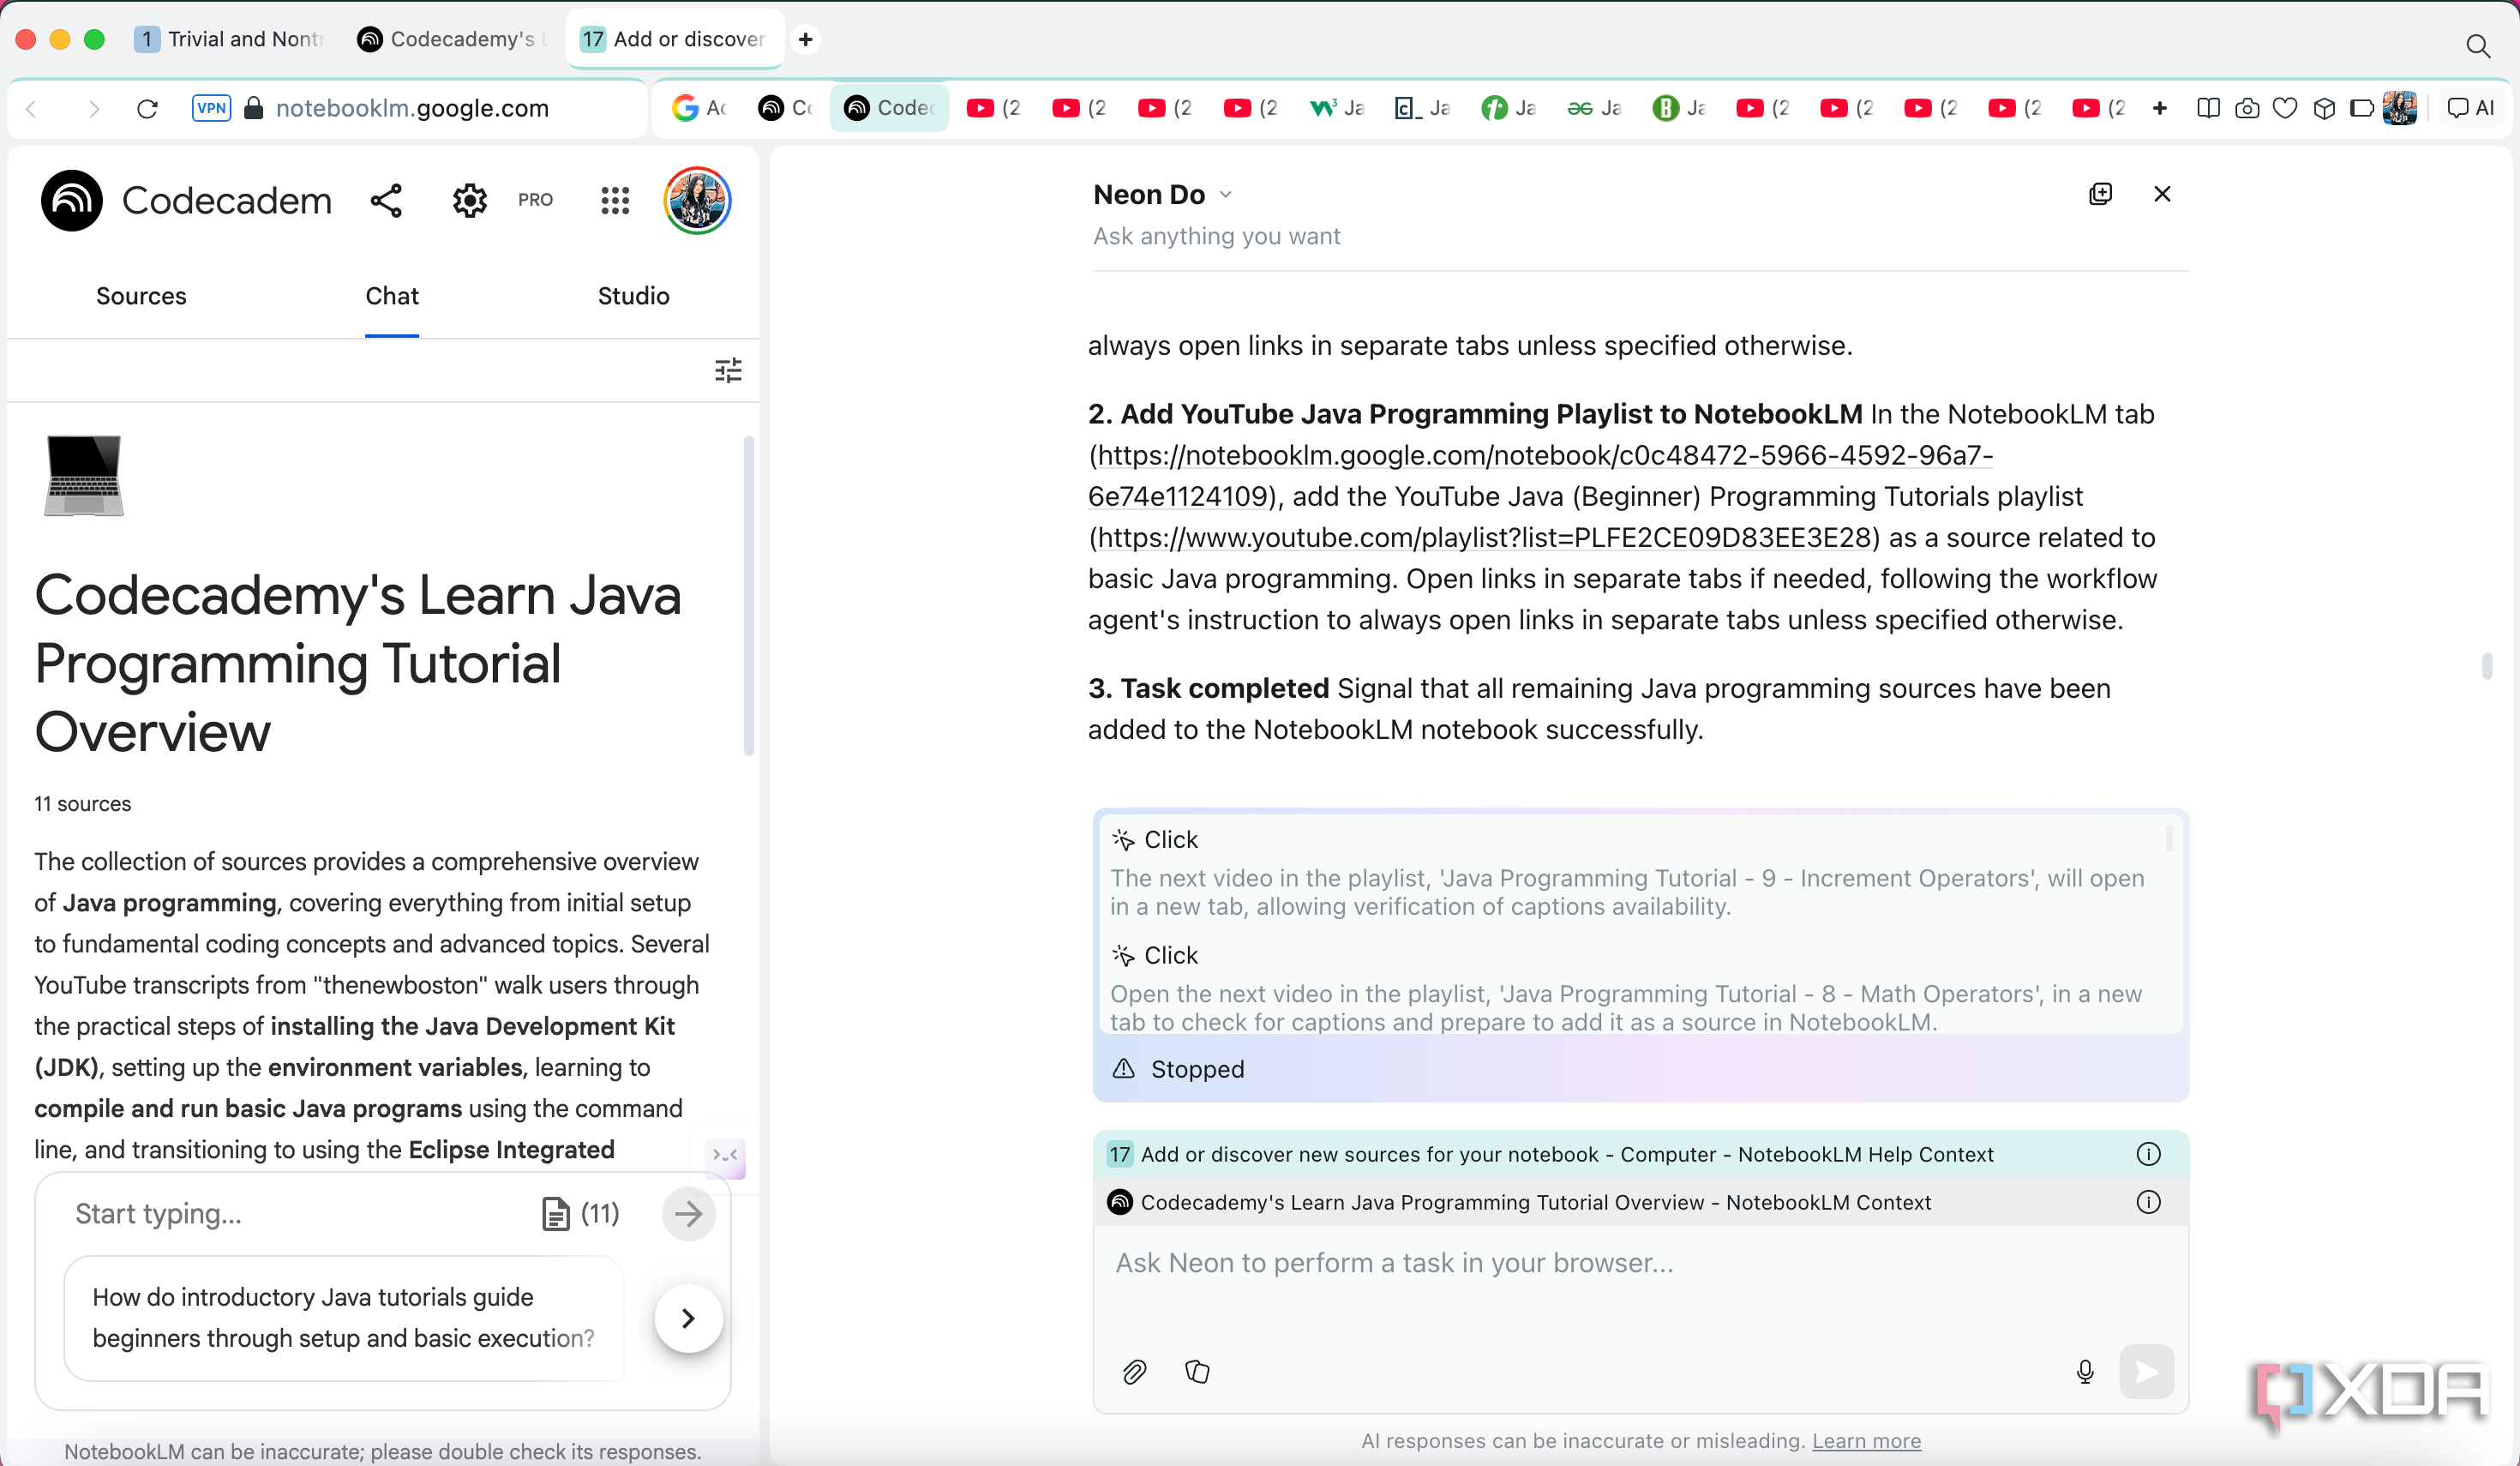The width and height of the screenshot is (2520, 1466).
Task: Close the Neon Do panel
Action: click(x=2162, y=194)
